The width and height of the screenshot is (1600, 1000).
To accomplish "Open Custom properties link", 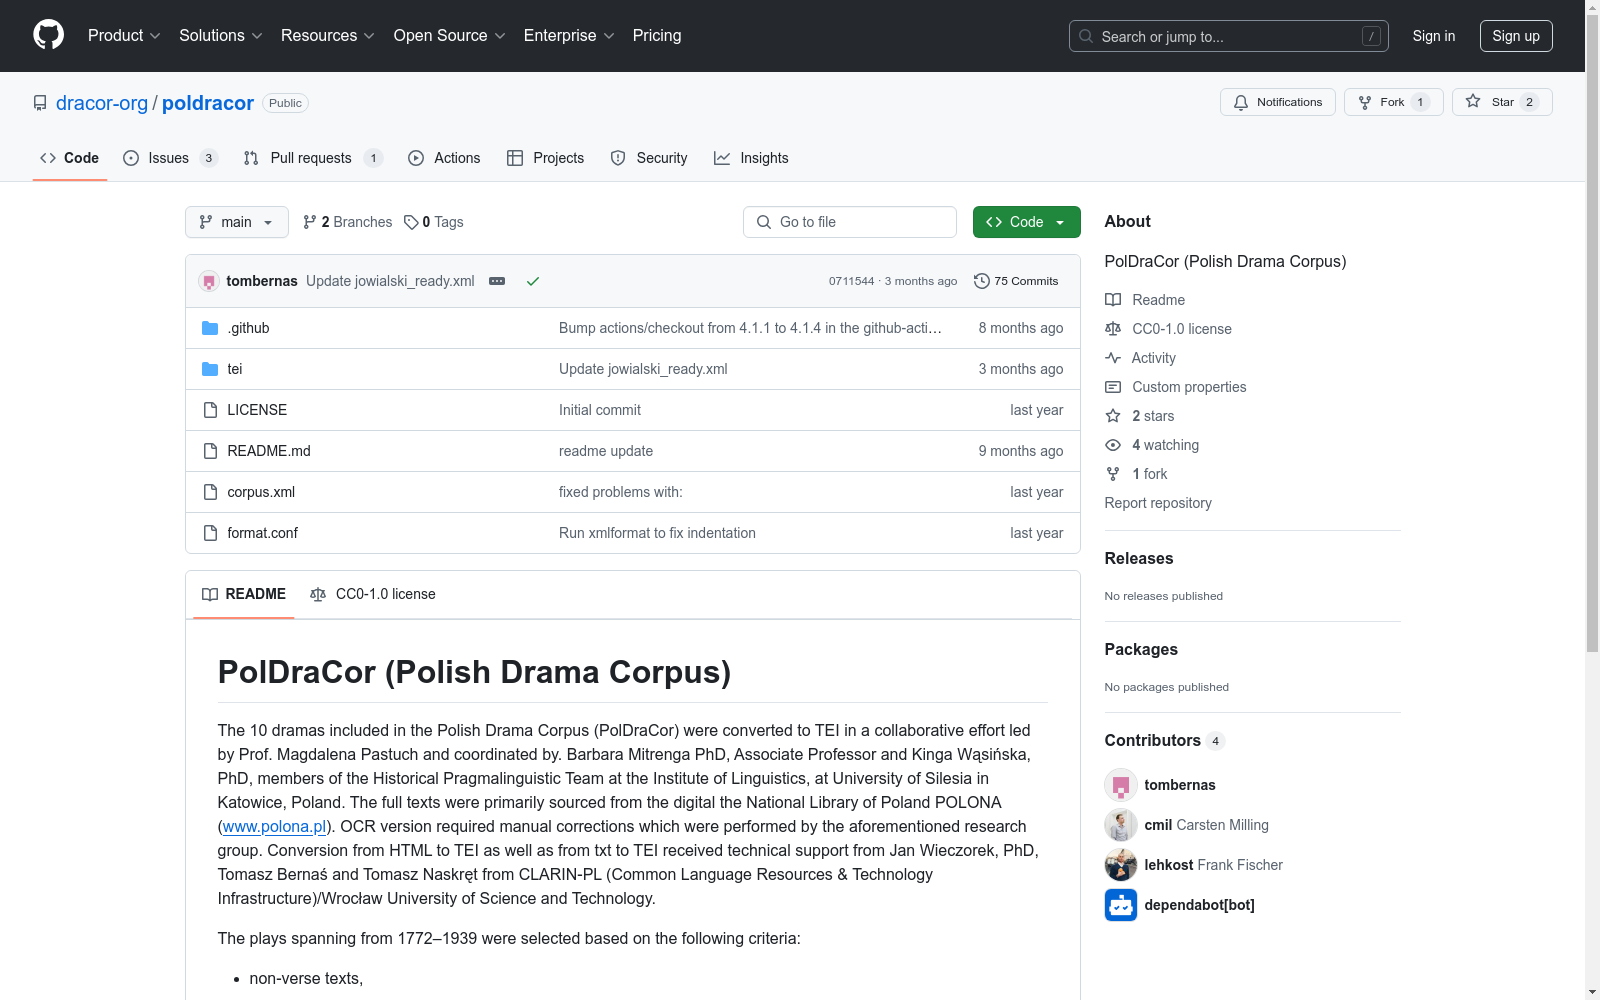I will (1176, 387).
